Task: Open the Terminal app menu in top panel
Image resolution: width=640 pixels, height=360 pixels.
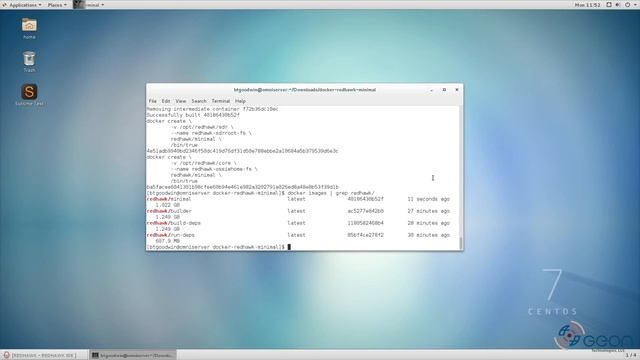Action: (89, 5)
